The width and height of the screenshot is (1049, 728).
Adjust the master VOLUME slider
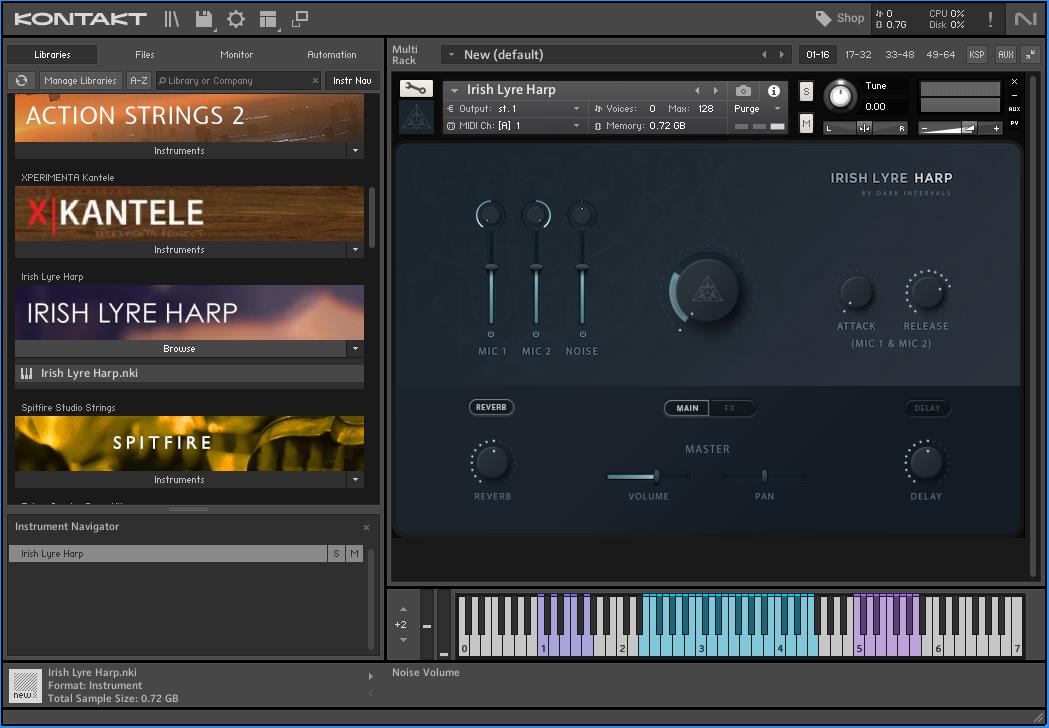pyautogui.click(x=656, y=477)
